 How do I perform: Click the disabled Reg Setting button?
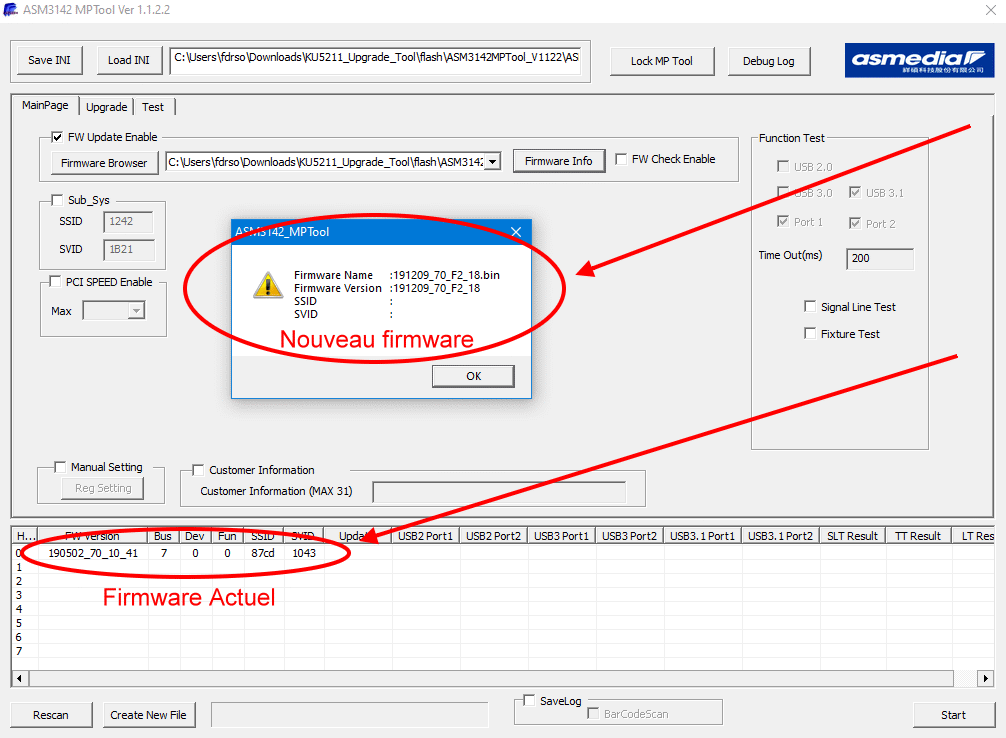(x=103, y=488)
